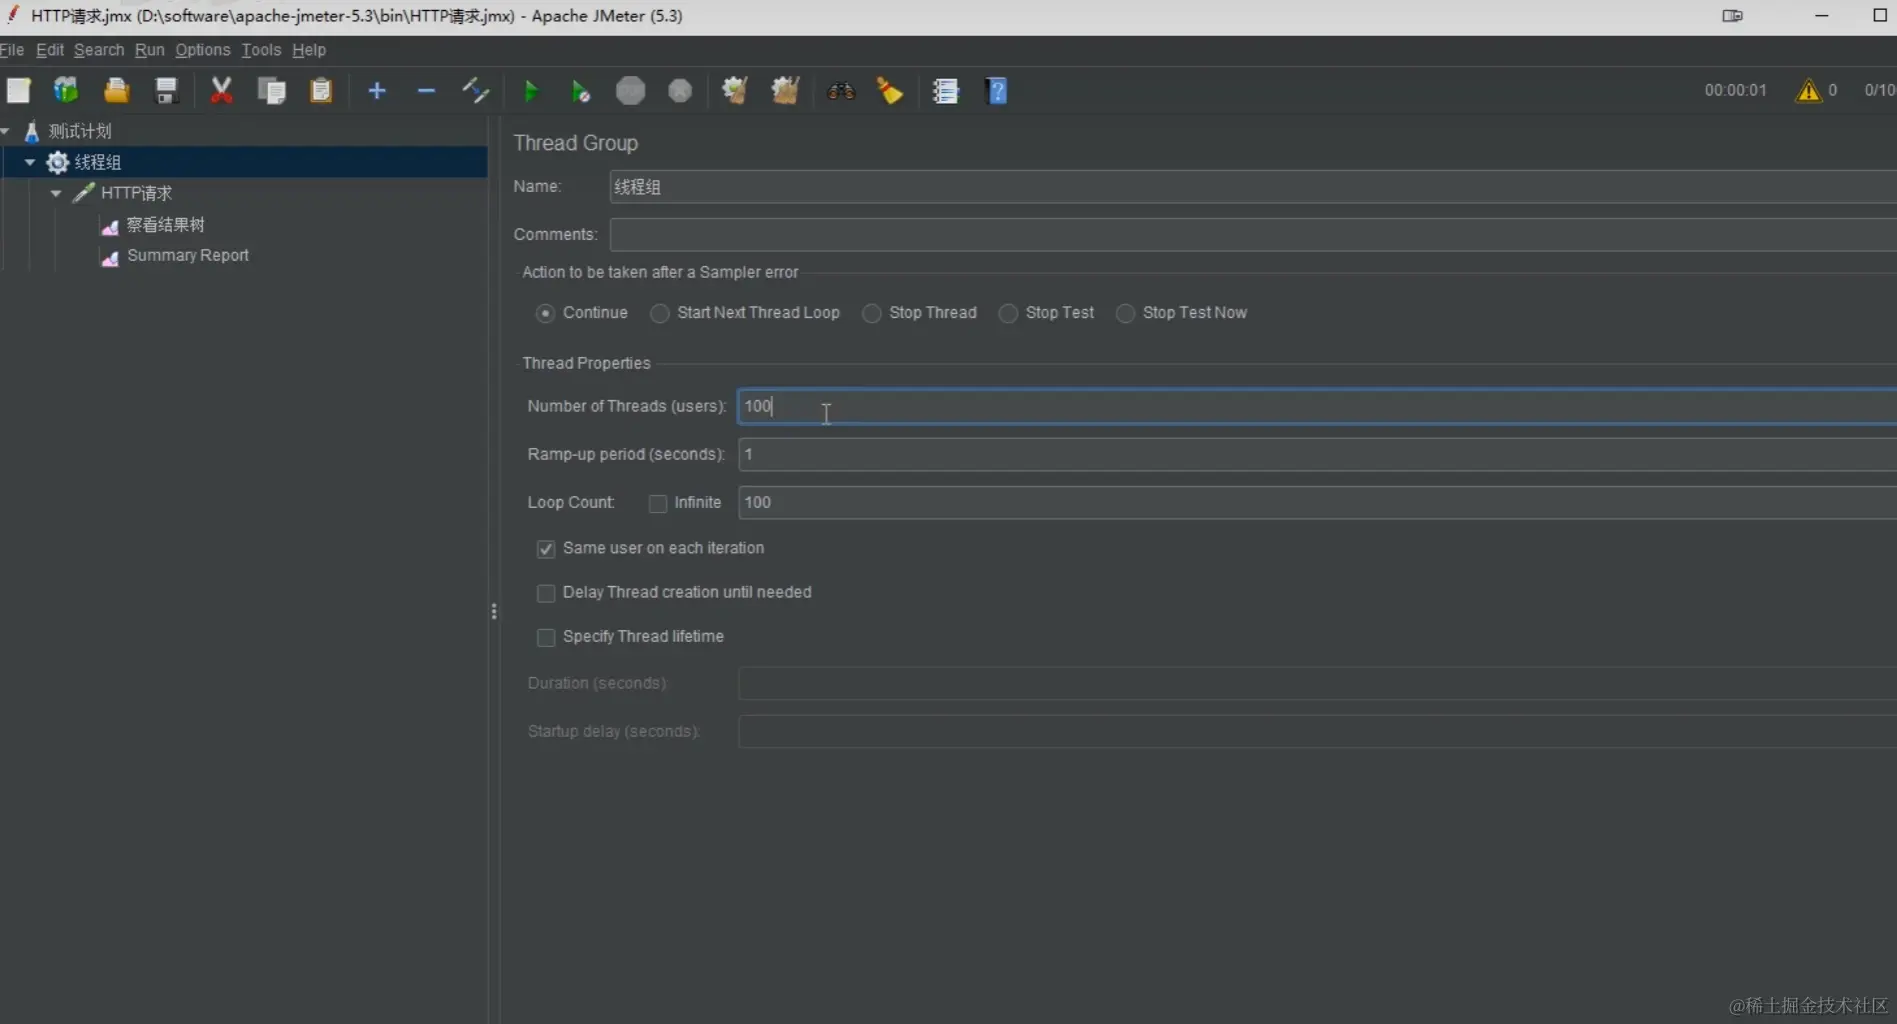The width and height of the screenshot is (1897, 1024).
Task: Create a new test plan
Action: click(x=18, y=91)
